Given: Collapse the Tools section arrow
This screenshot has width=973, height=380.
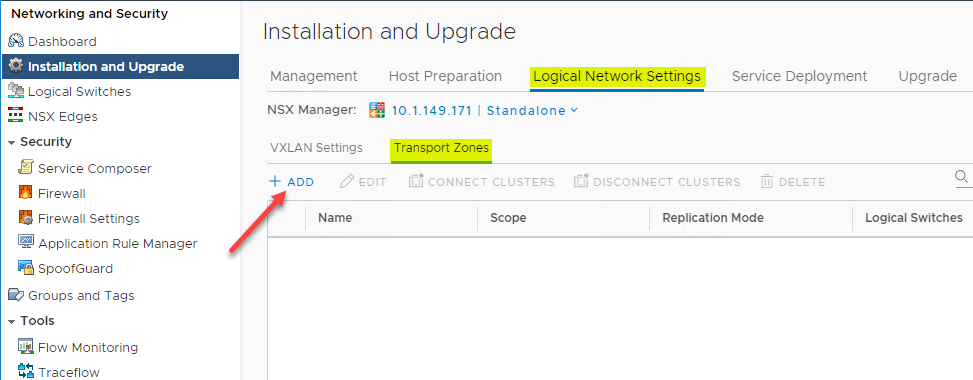Looking at the screenshot, I should [11, 321].
